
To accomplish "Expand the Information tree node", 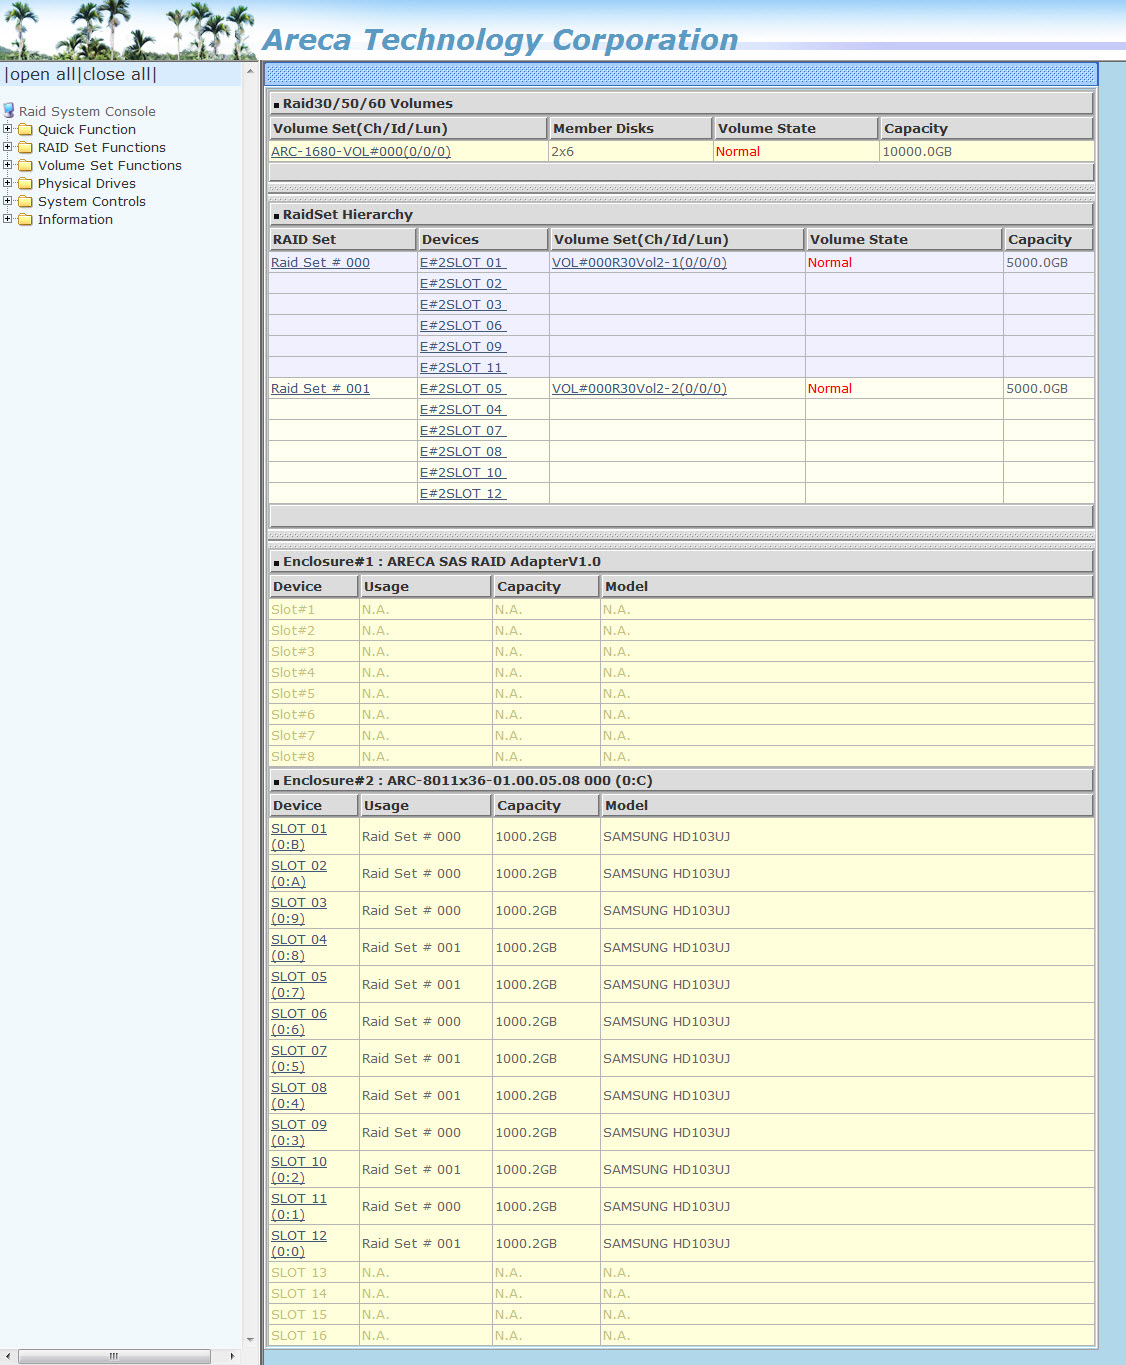I will pos(8,219).
